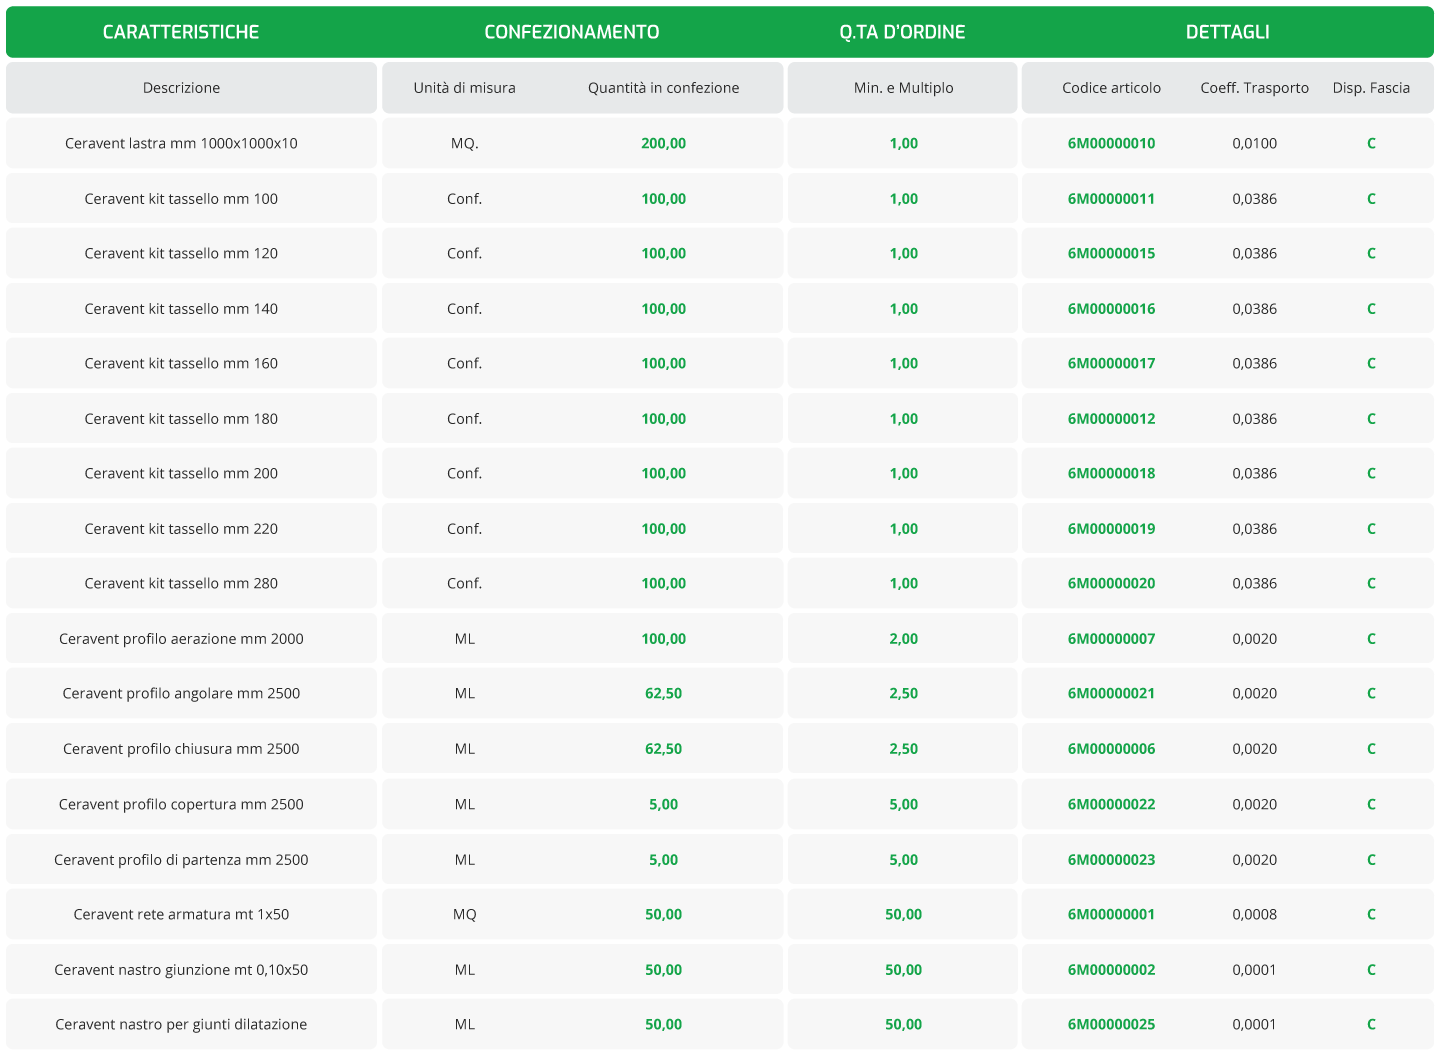Click article code 6M00000023
The height and width of the screenshot is (1054, 1440).
pos(1112,860)
